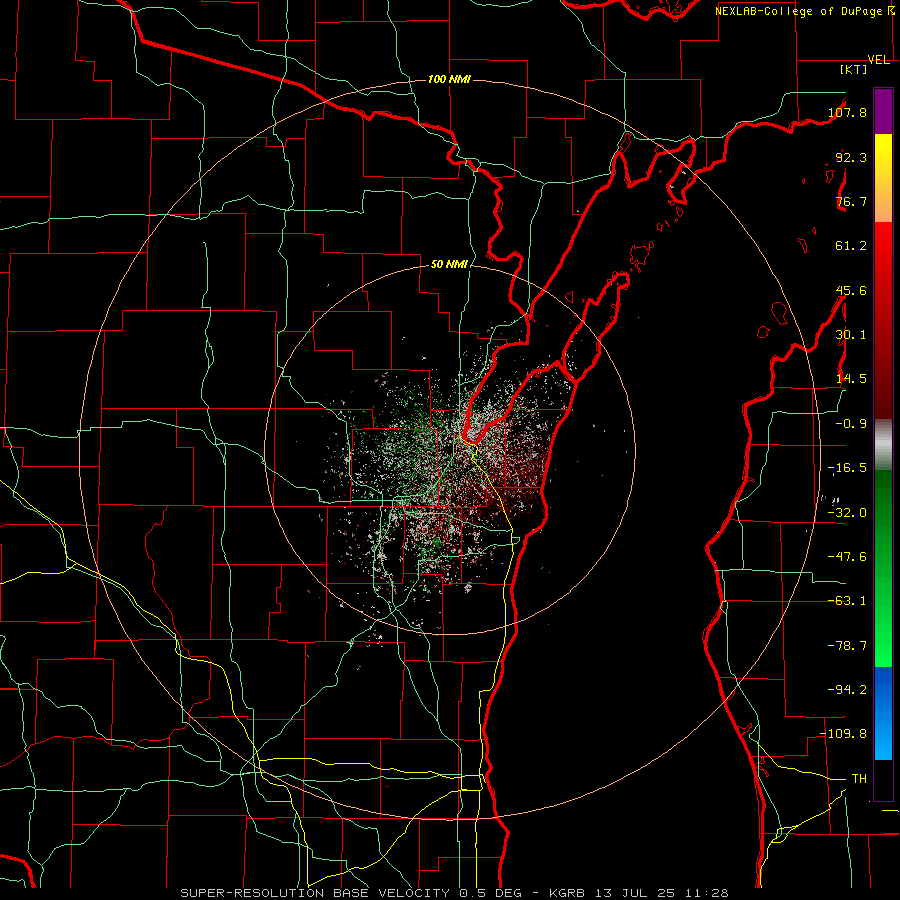Image resolution: width=900 pixels, height=900 pixels.
Task: Click the -47.6 velocity scale value
Action: tap(847, 557)
